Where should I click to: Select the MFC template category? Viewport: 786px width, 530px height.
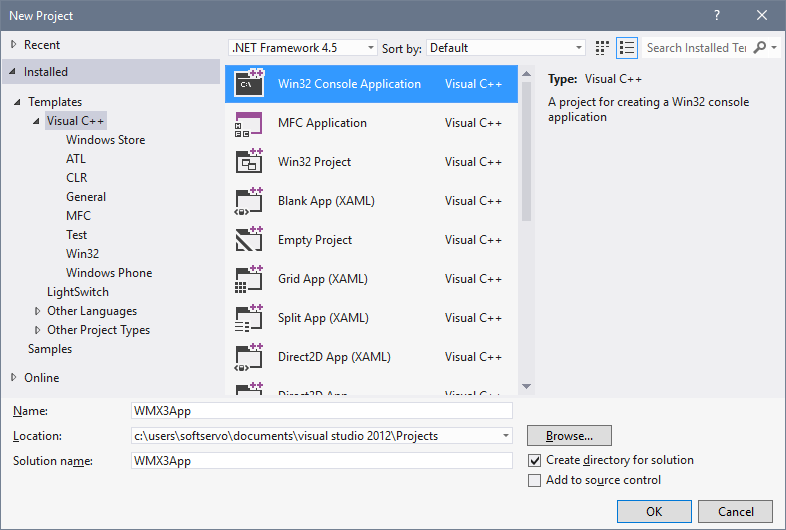pyautogui.click(x=78, y=216)
